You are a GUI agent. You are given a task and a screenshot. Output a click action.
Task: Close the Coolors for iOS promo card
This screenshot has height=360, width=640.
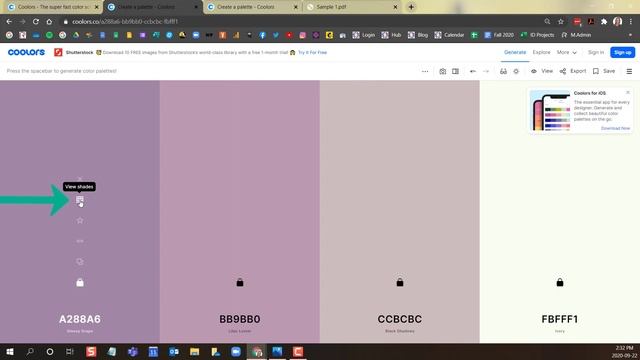tap(628, 93)
